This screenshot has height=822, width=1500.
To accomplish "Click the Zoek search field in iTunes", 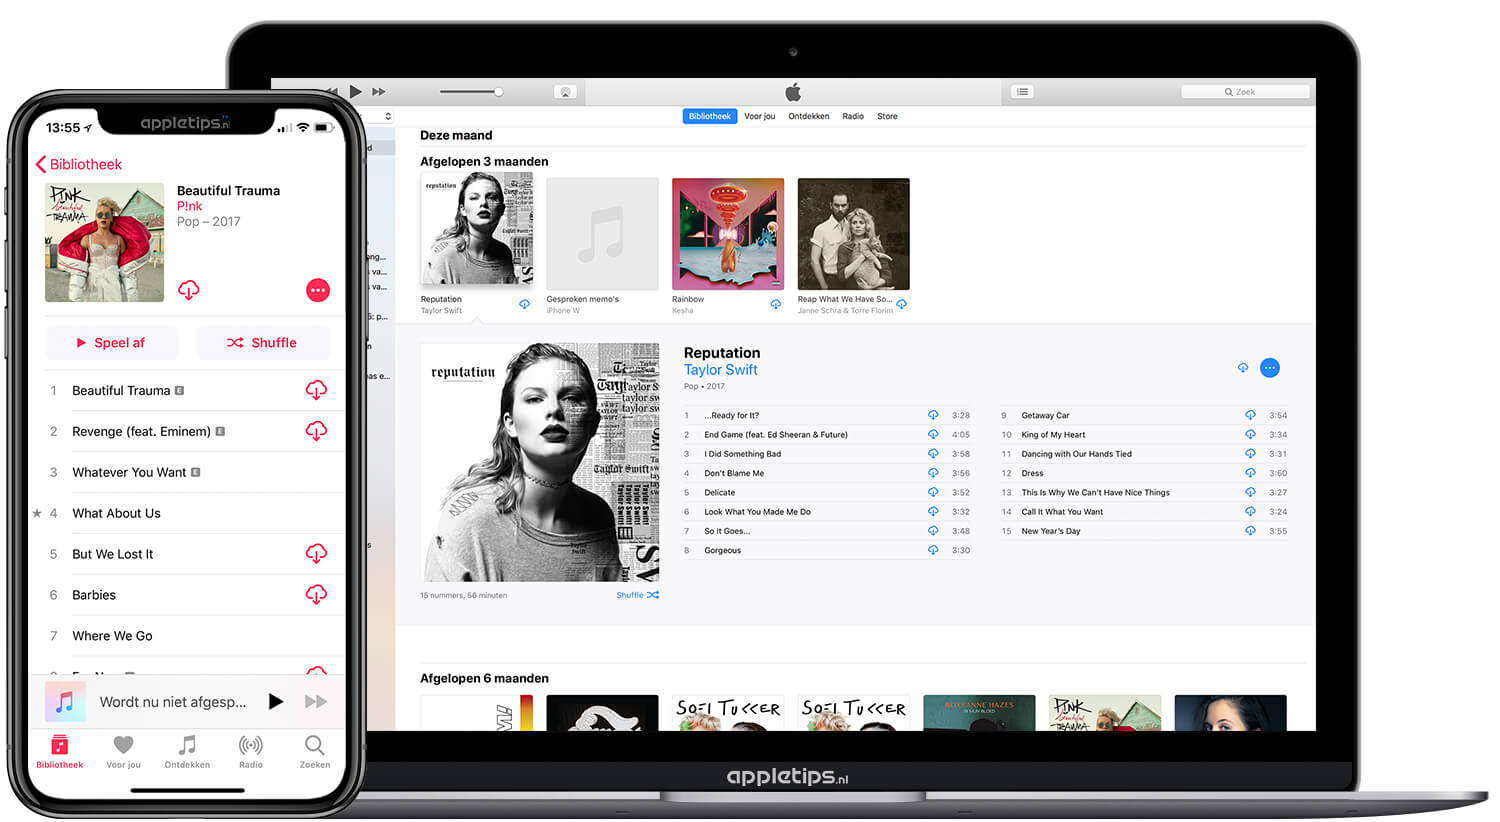I will (x=1245, y=92).
